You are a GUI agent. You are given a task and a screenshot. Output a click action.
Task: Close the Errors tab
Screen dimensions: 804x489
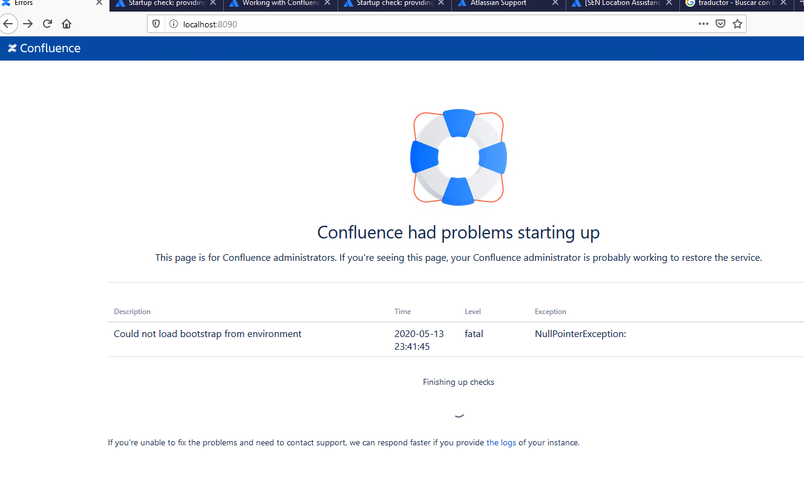(99, 3)
